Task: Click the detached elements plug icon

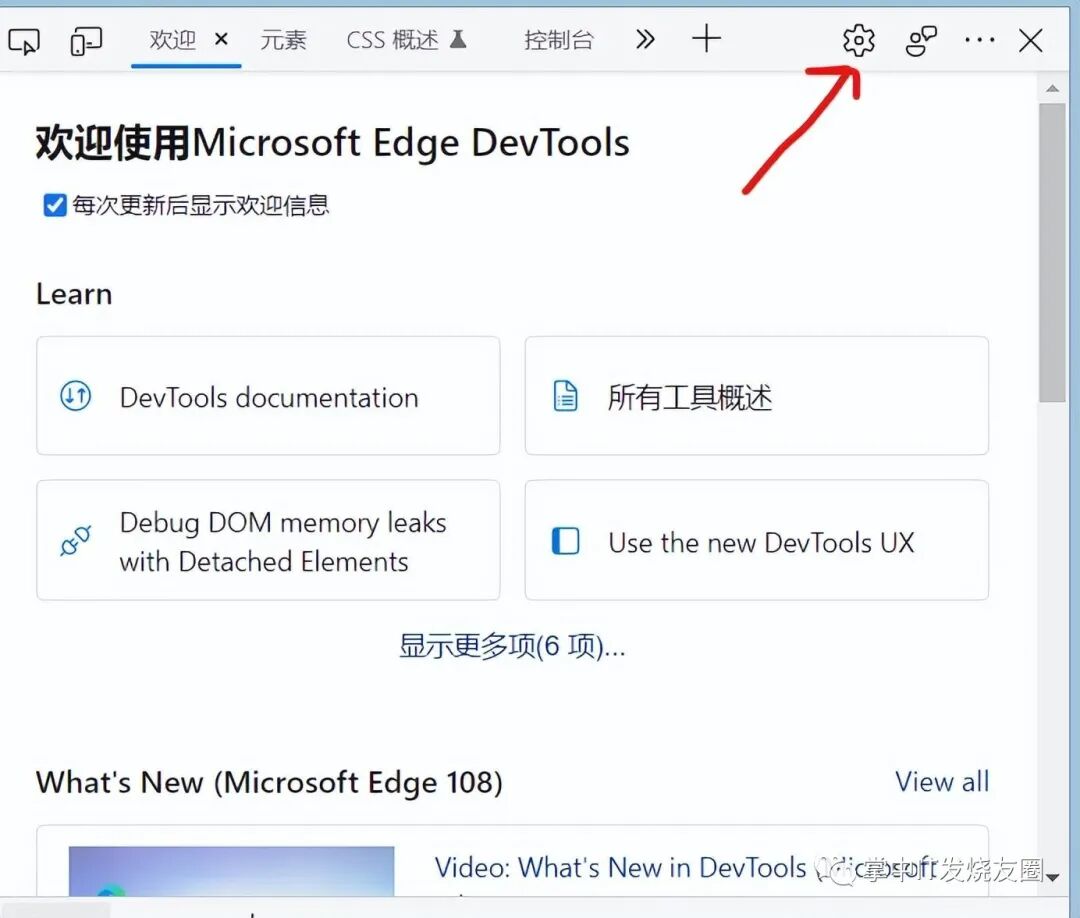Action: pos(75,541)
